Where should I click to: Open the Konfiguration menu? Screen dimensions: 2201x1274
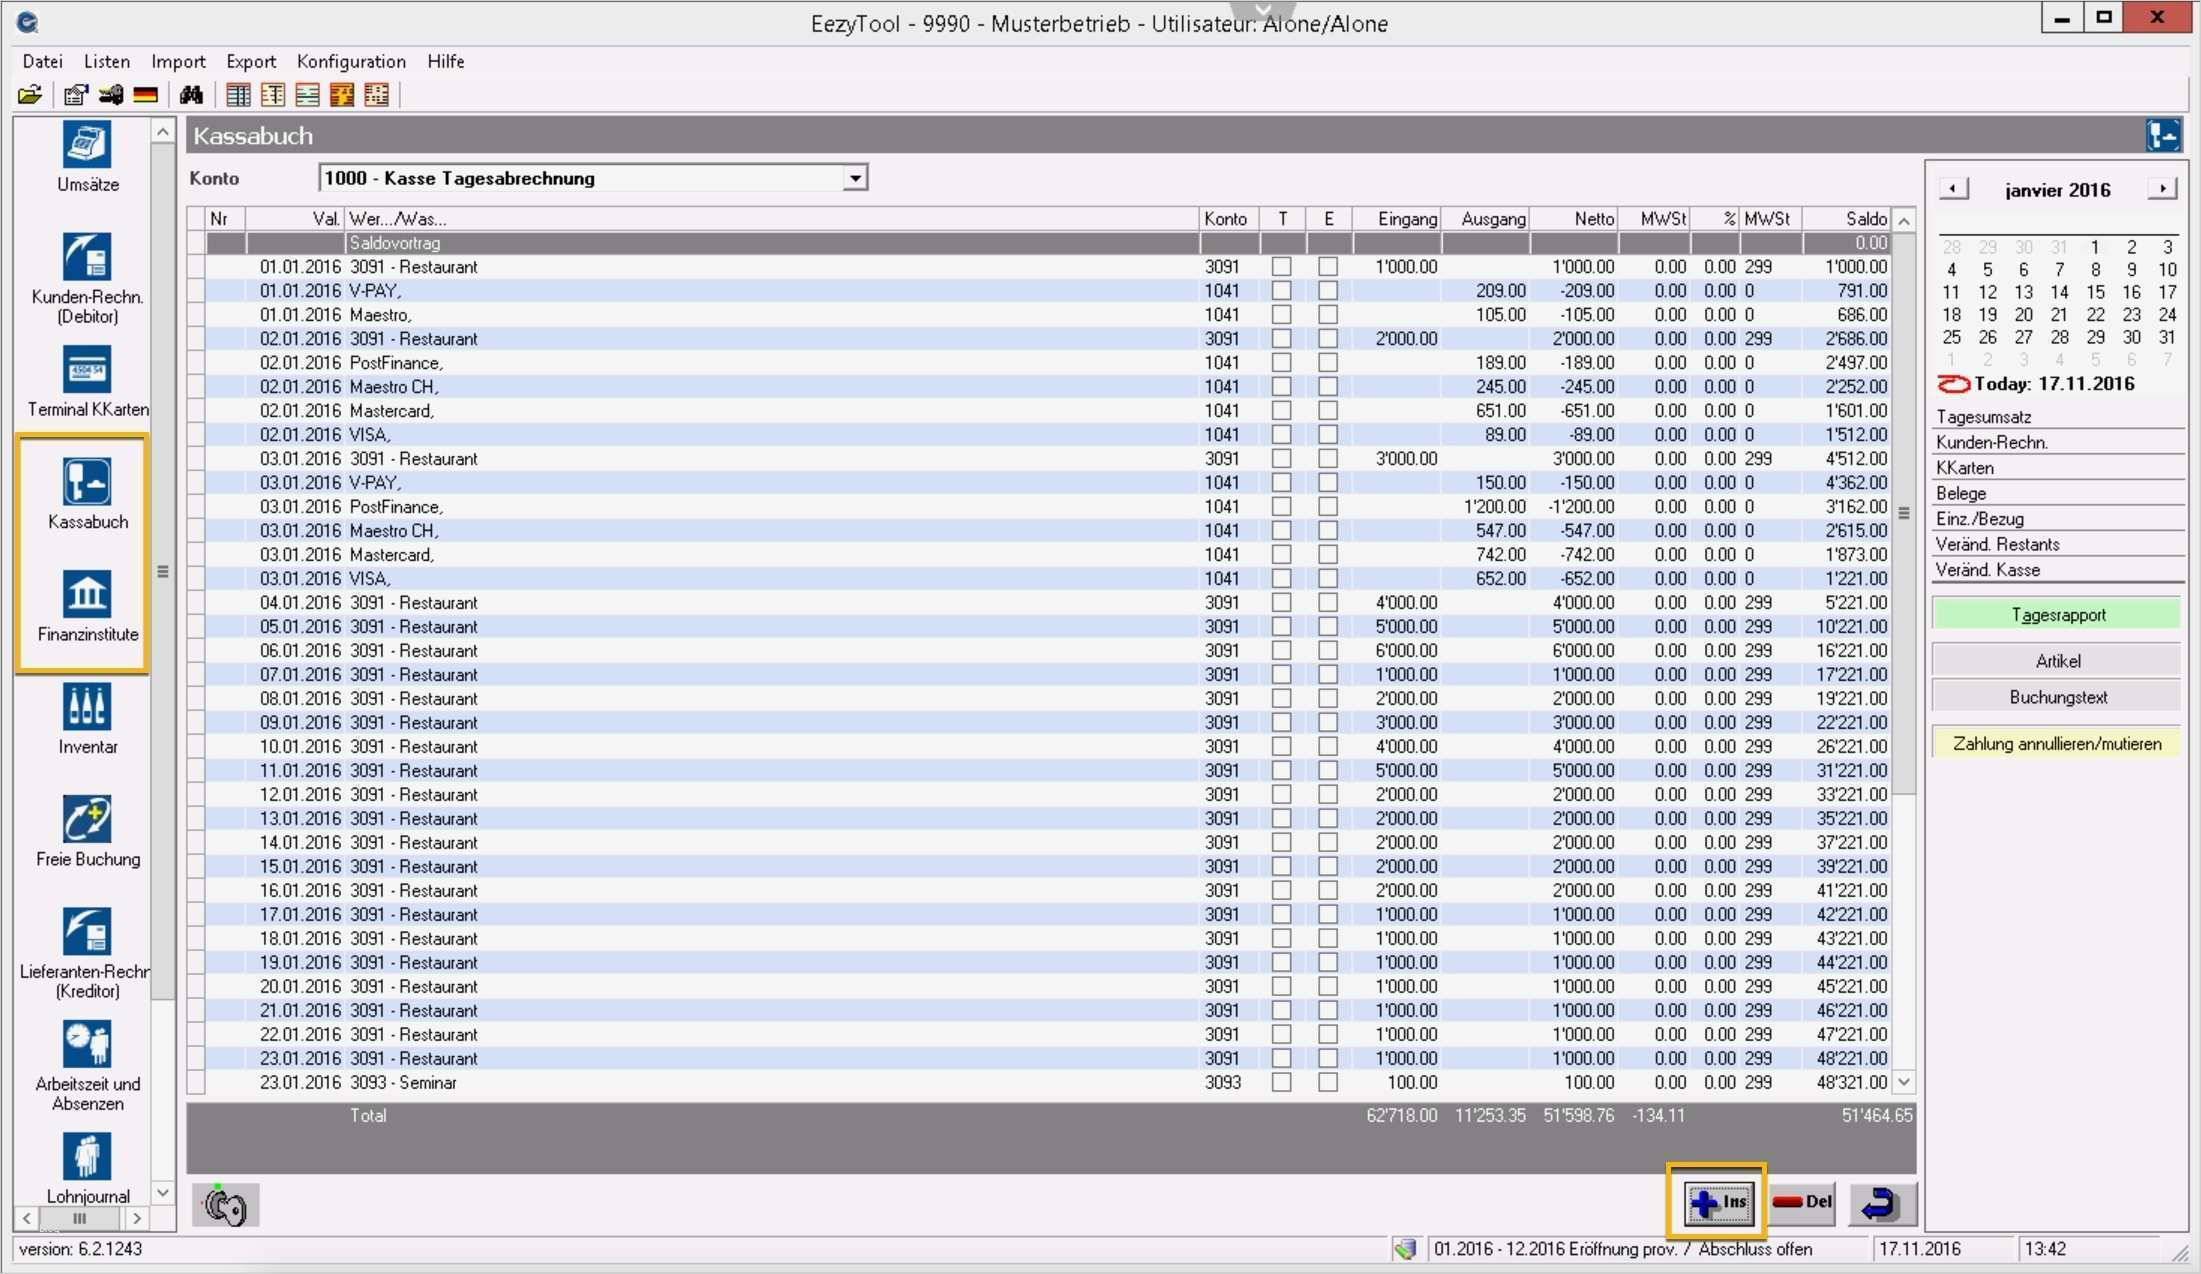click(351, 62)
